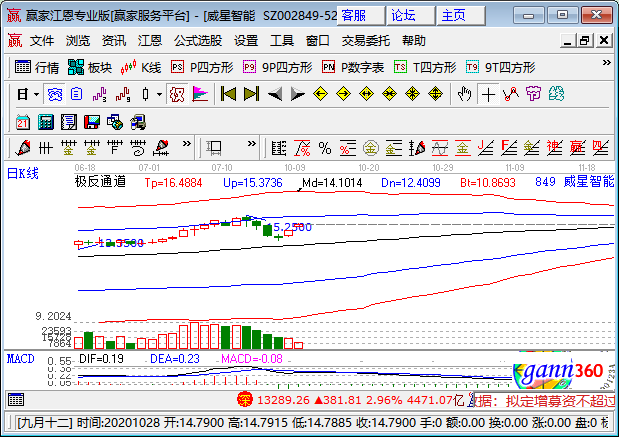Click the box size measure icon
This screenshot has height=437, width=619.
(x=214, y=148)
